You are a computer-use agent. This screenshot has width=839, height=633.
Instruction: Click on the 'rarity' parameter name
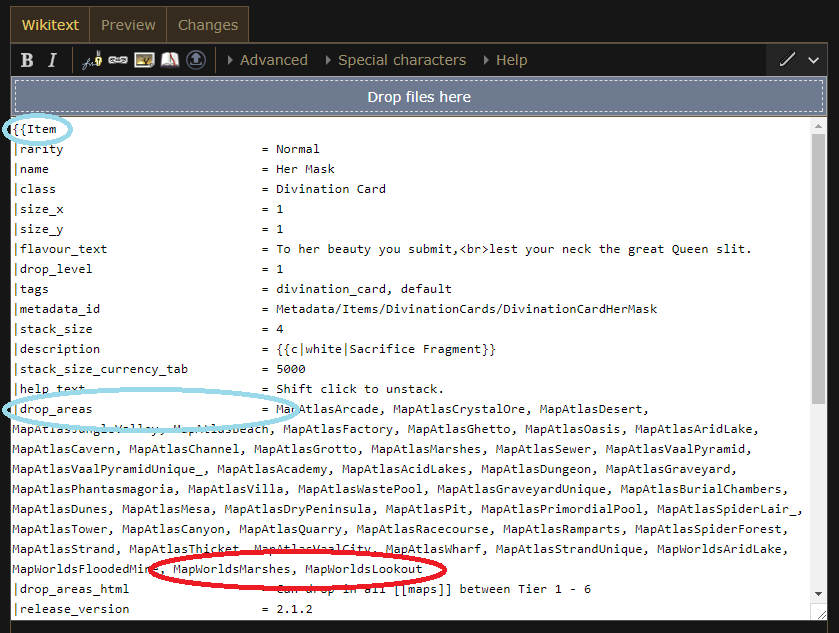(41, 149)
